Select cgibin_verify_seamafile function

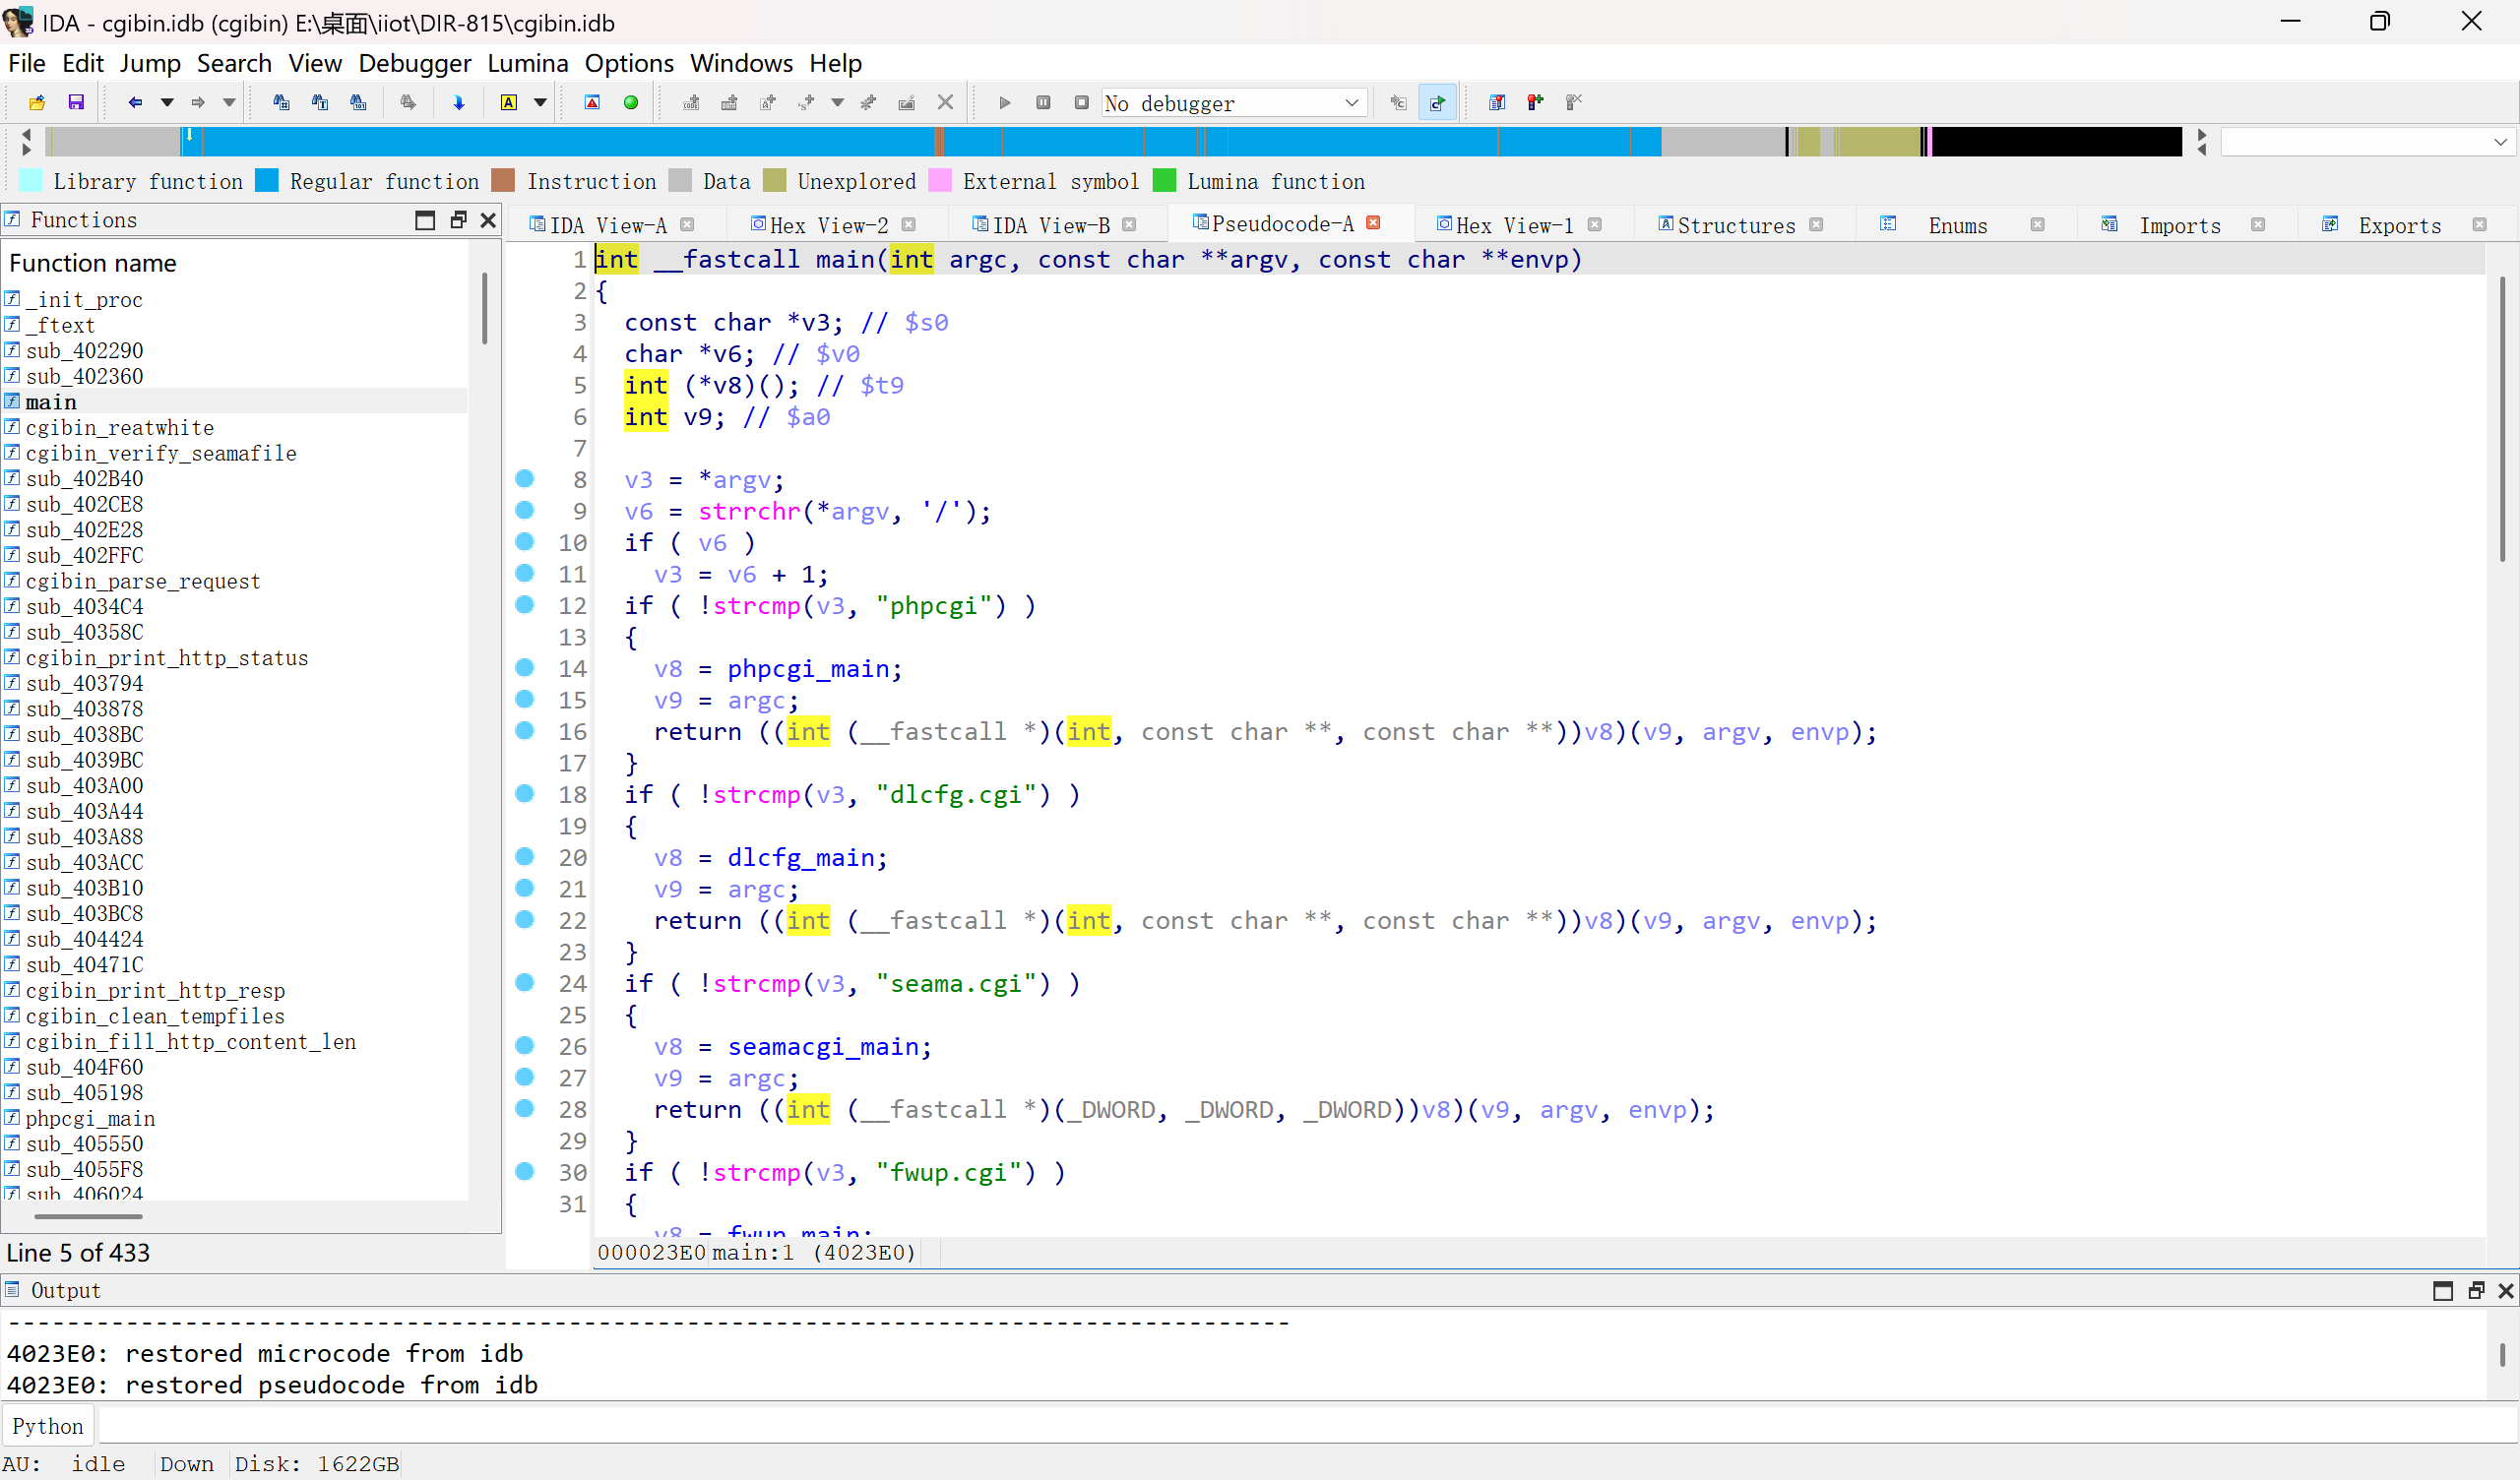point(235,453)
